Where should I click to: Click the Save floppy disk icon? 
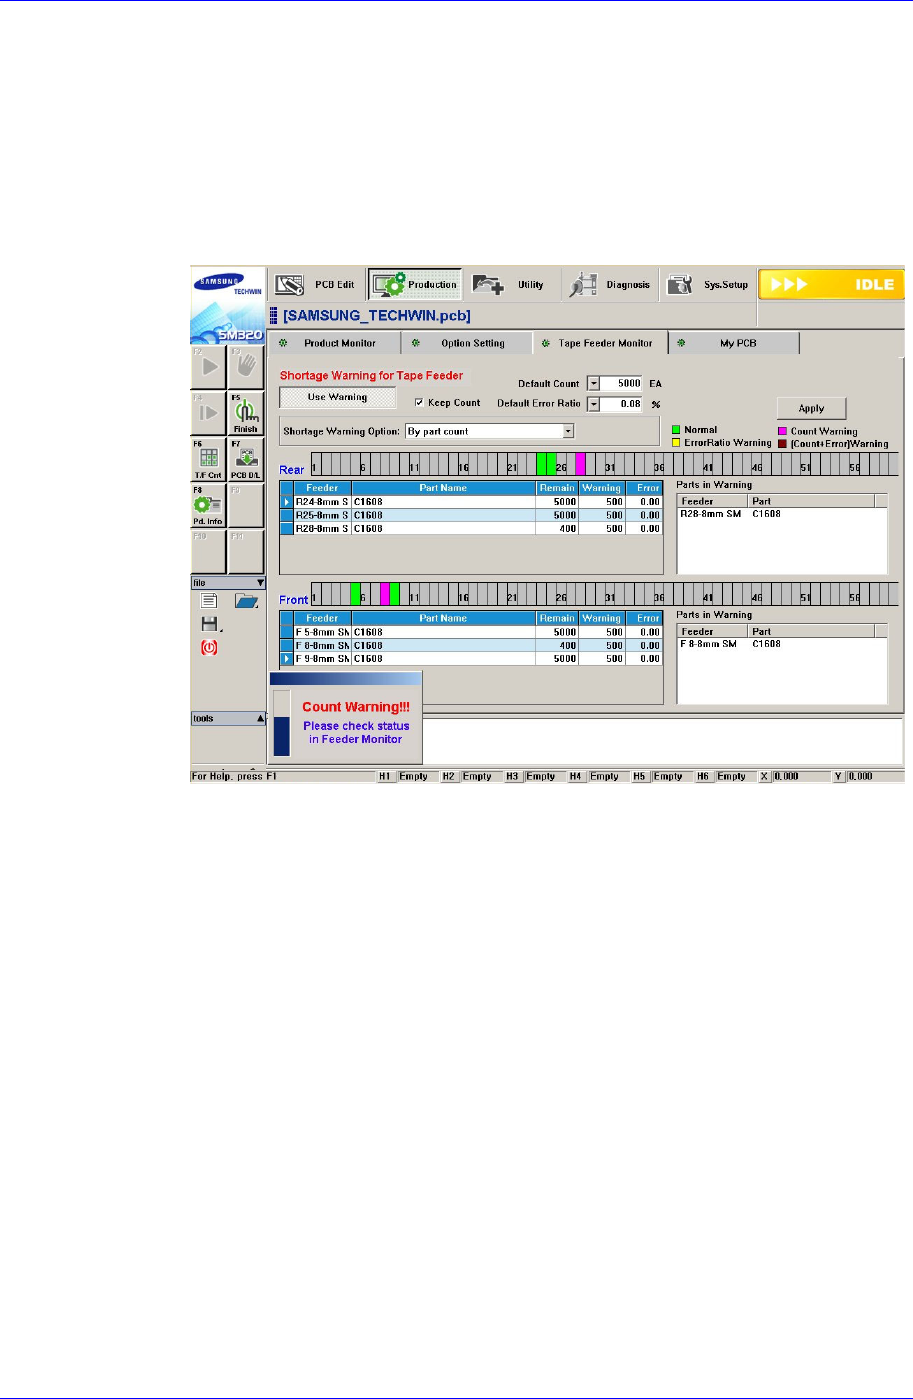click(210, 624)
